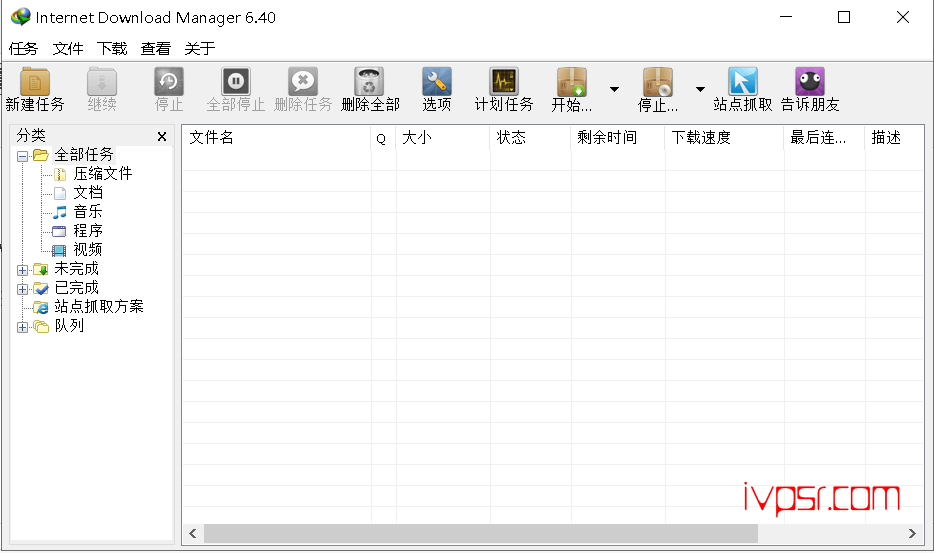
Task: Sort by 下载速度 column header
Action: coord(724,138)
